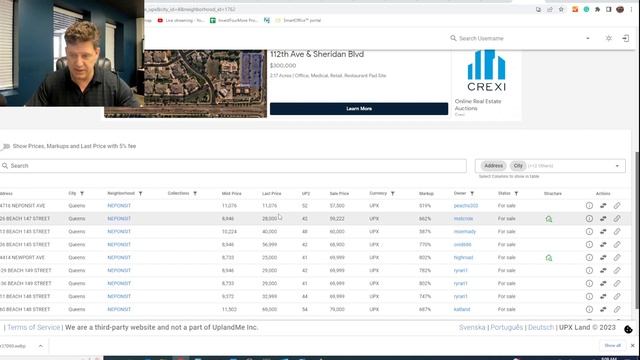Open filter for Currency column
The height and width of the screenshot is (360, 640).
393,193
